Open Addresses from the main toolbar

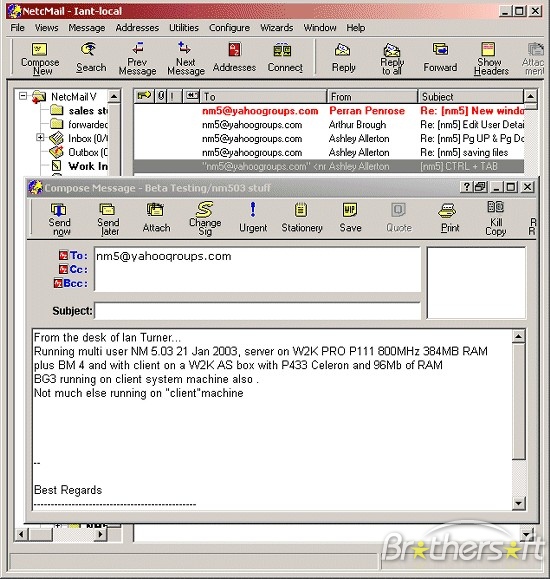click(x=234, y=58)
